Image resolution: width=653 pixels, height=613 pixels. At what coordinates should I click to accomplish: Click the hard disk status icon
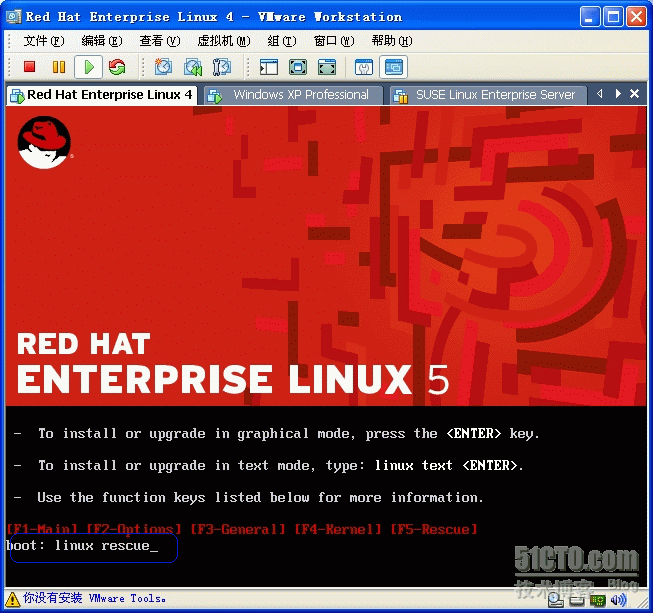(x=577, y=601)
